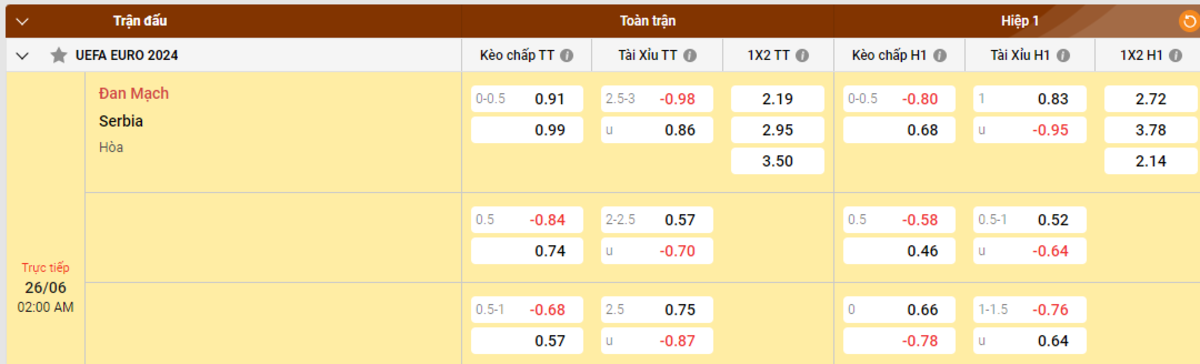
Task: Open info icon next to Tài Xỉu H1
Action: 1061,56
